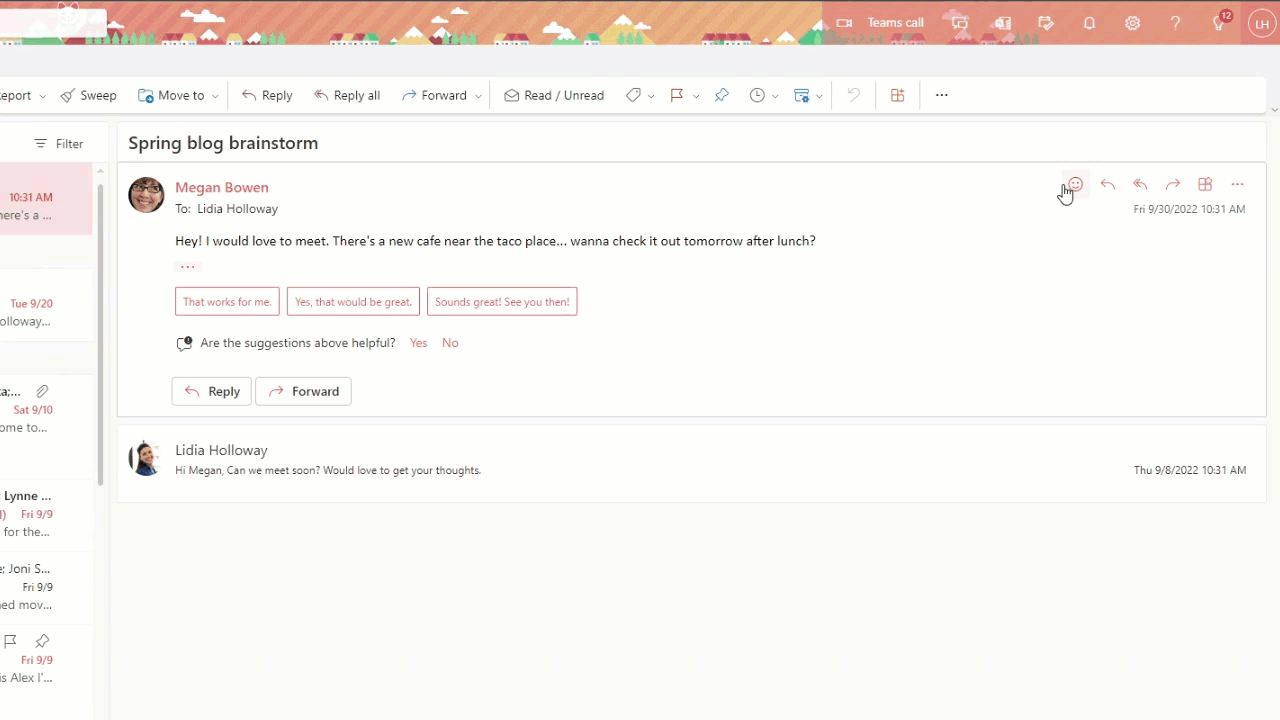
Task: Click the calendar-gear icon in the toolbar
Action: [801, 95]
